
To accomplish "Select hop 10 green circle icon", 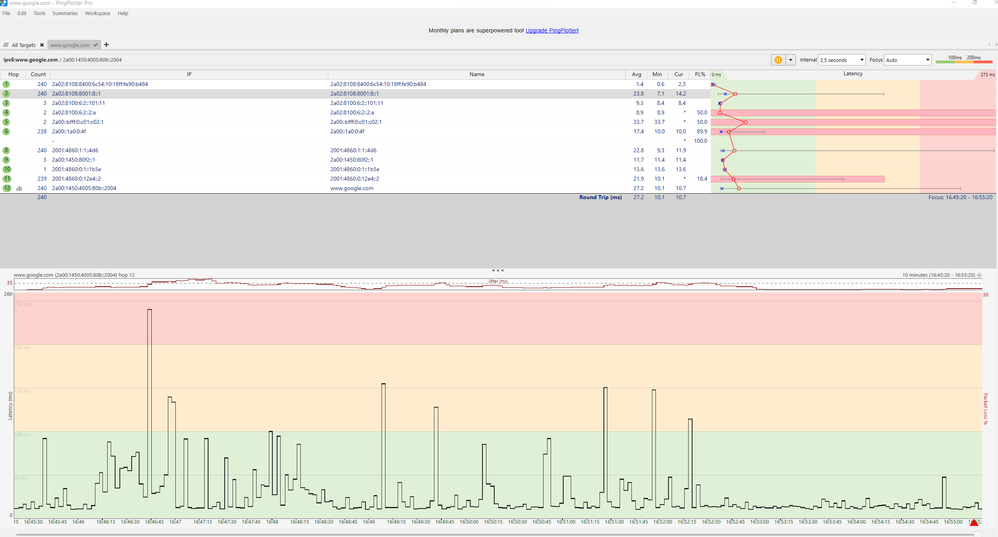I will click(x=6, y=169).
